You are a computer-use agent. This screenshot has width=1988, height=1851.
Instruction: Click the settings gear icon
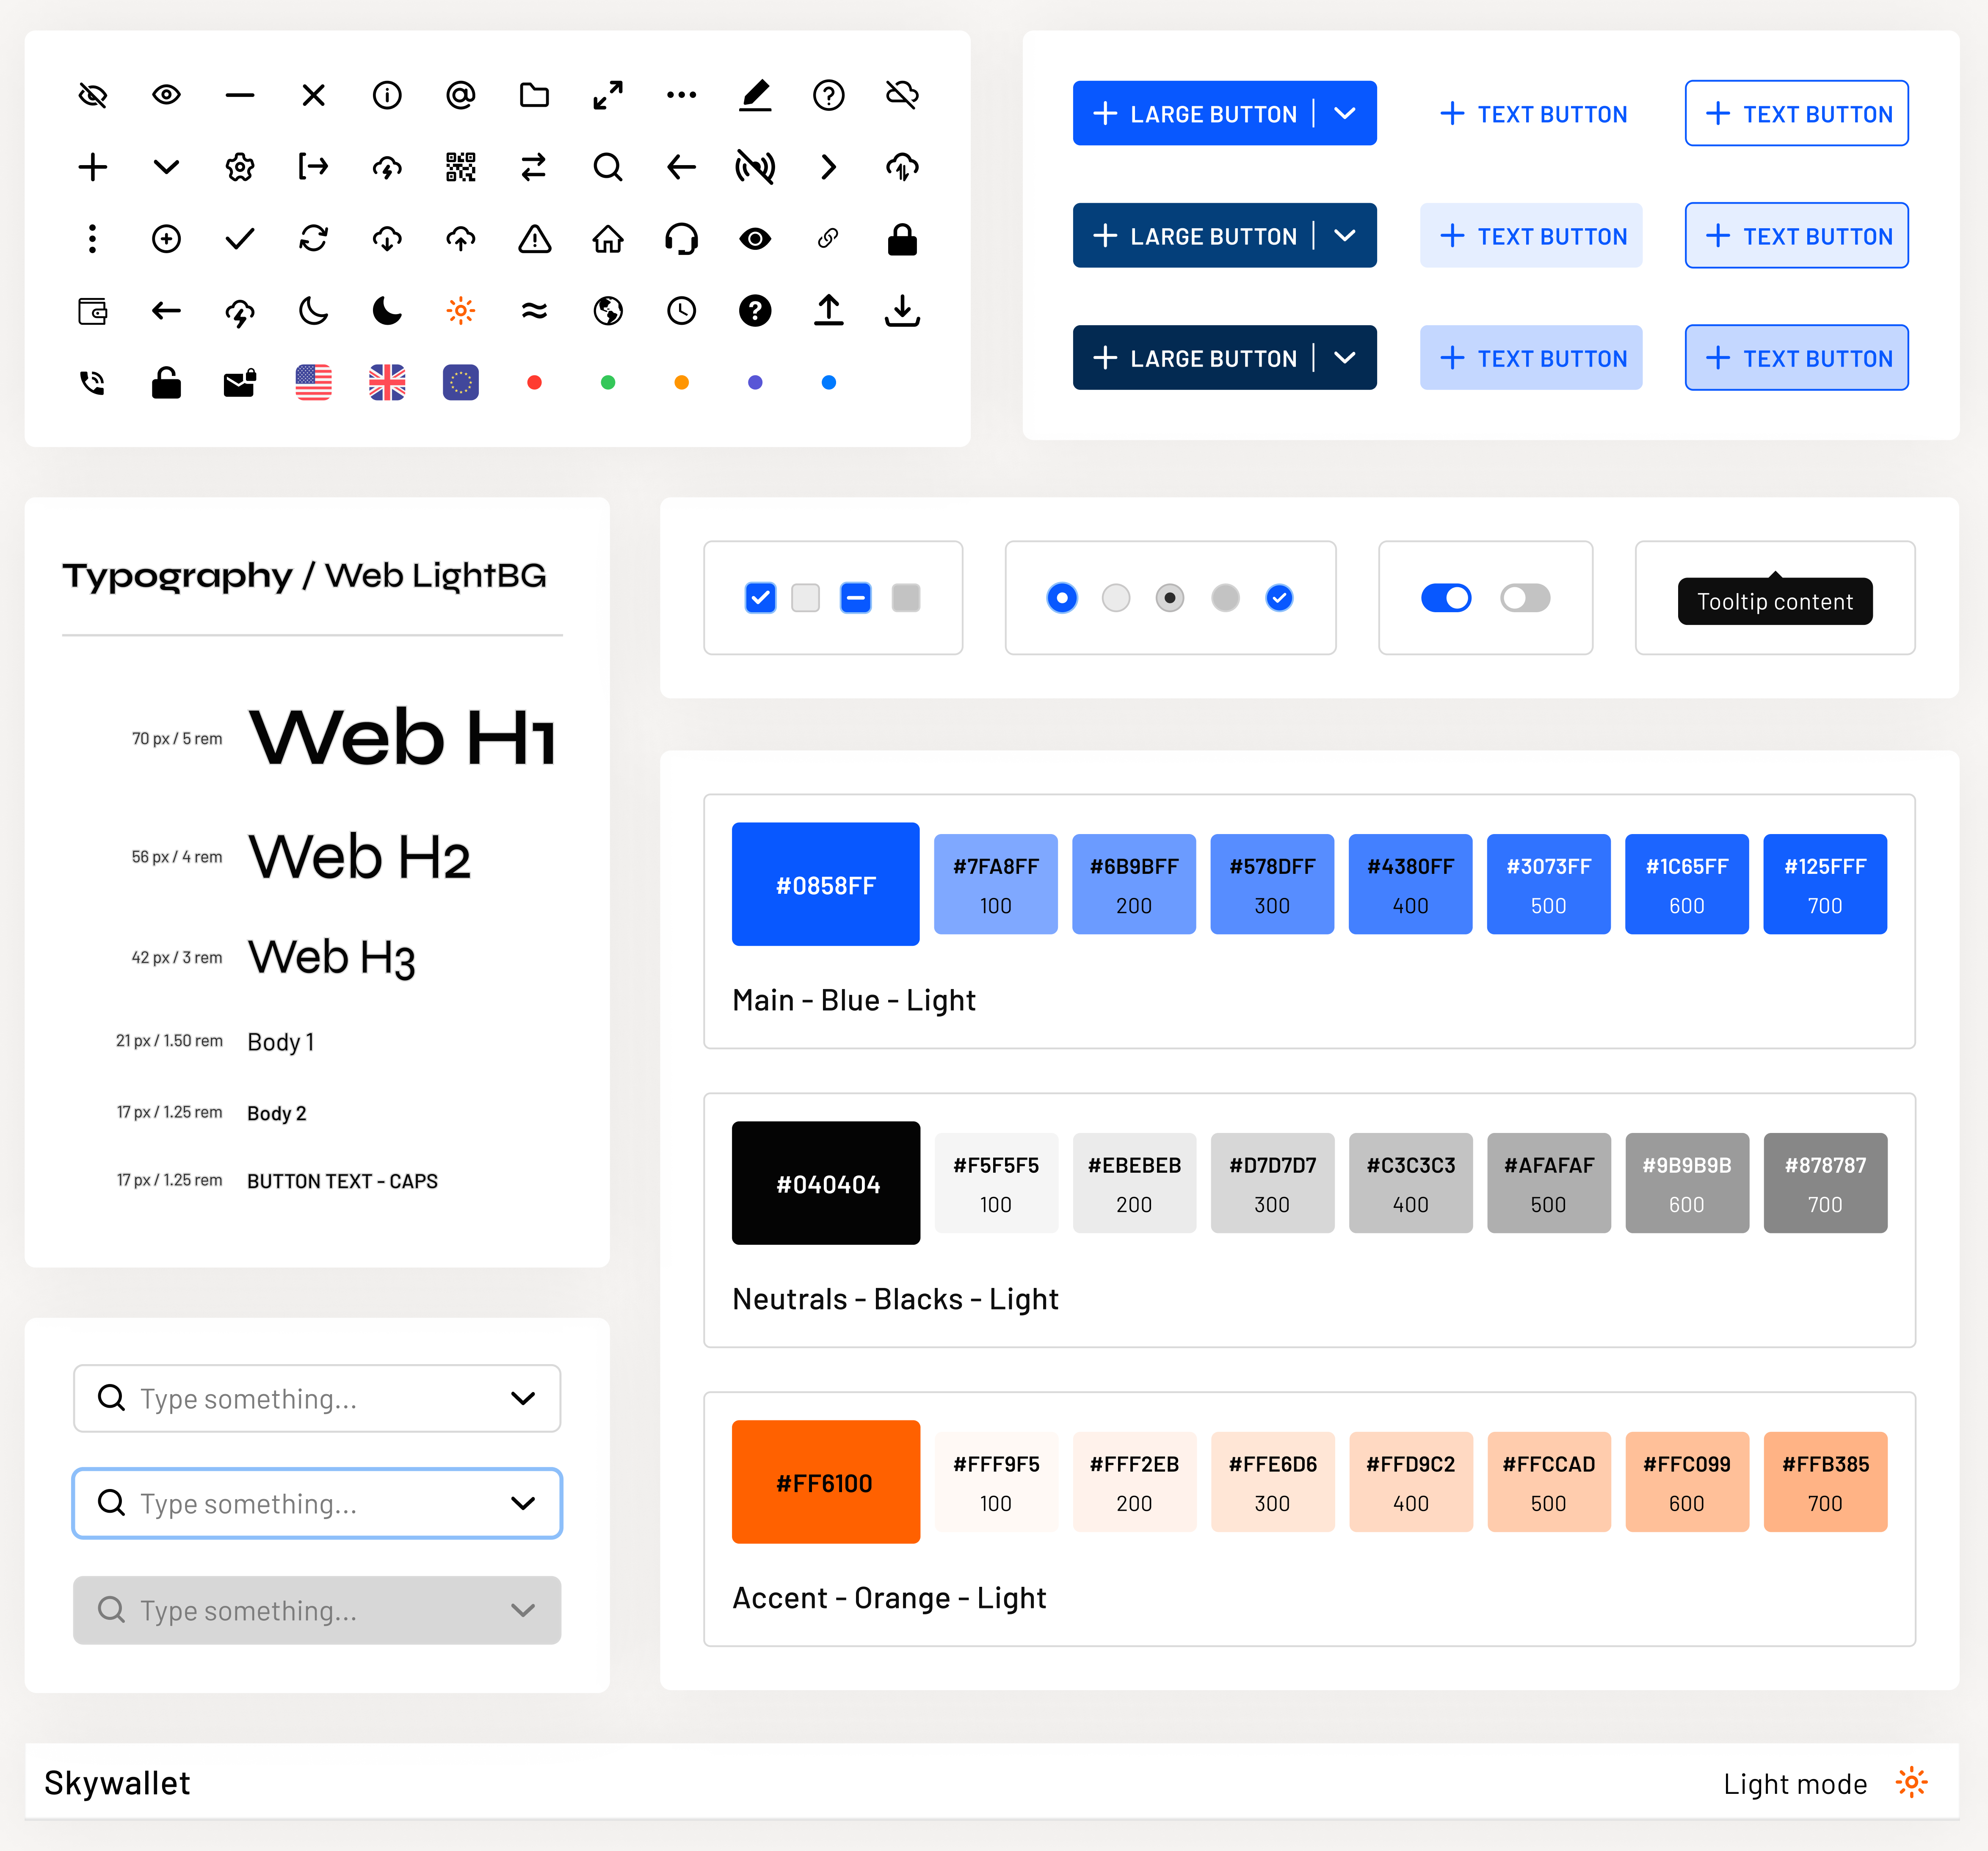tap(240, 167)
